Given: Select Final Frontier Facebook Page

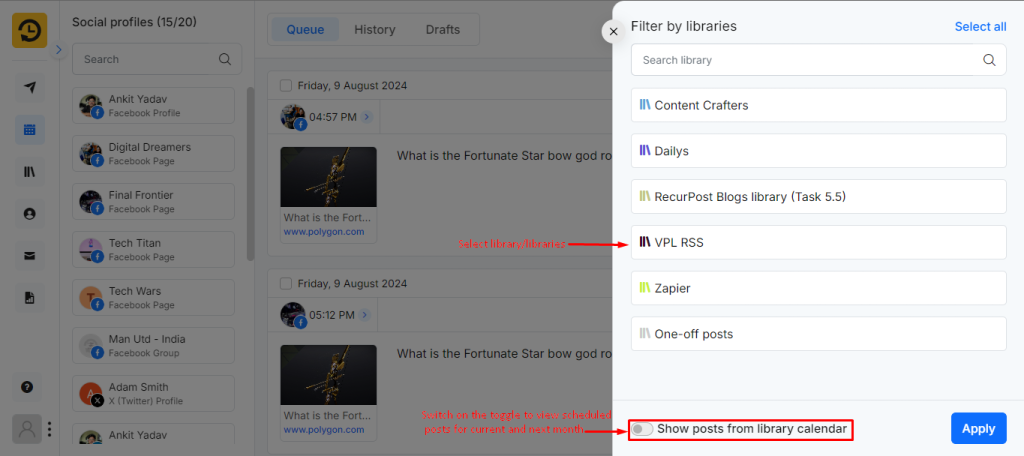Looking at the screenshot, I should [153, 201].
